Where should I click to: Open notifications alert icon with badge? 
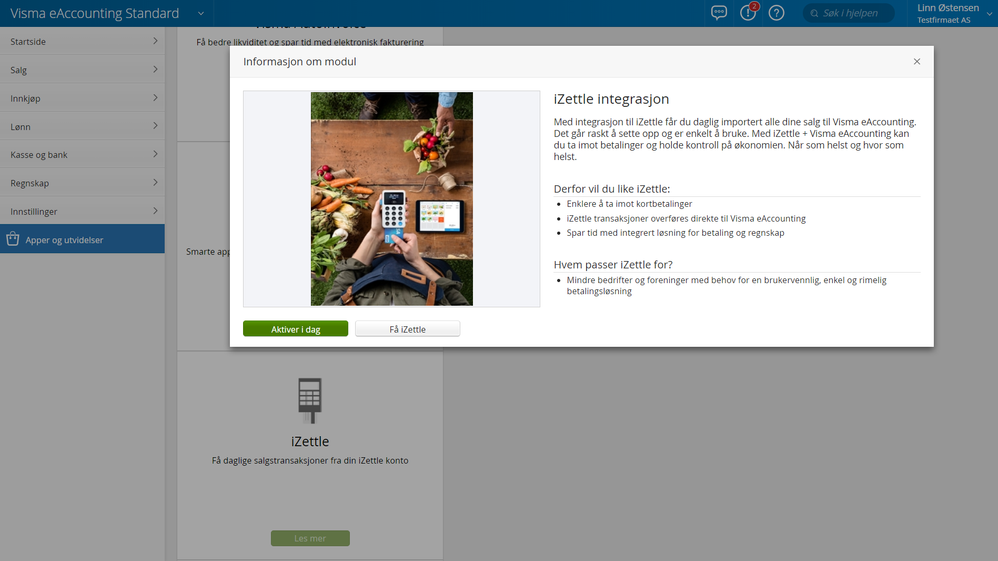coord(748,11)
